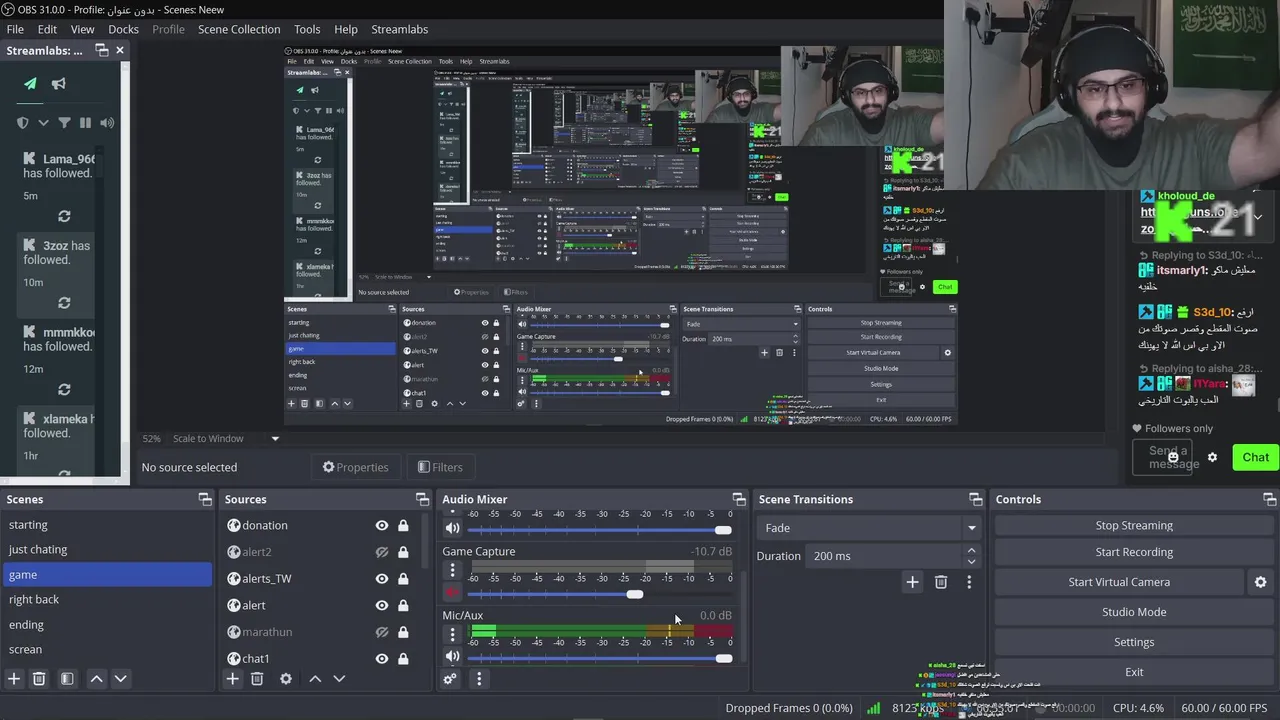Open the Streamlabs megaphone alerts tab
Viewport: 1280px width, 720px height.
[x=58, y=84]
